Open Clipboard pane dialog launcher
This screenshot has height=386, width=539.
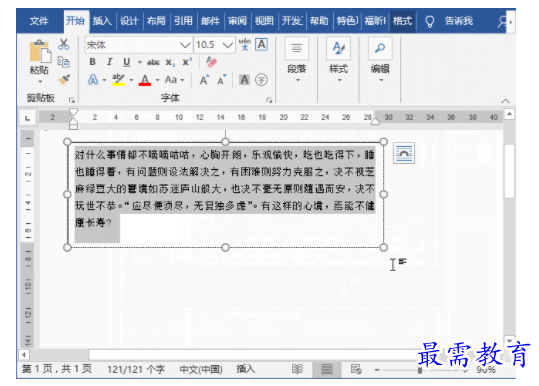click(72, 100)
